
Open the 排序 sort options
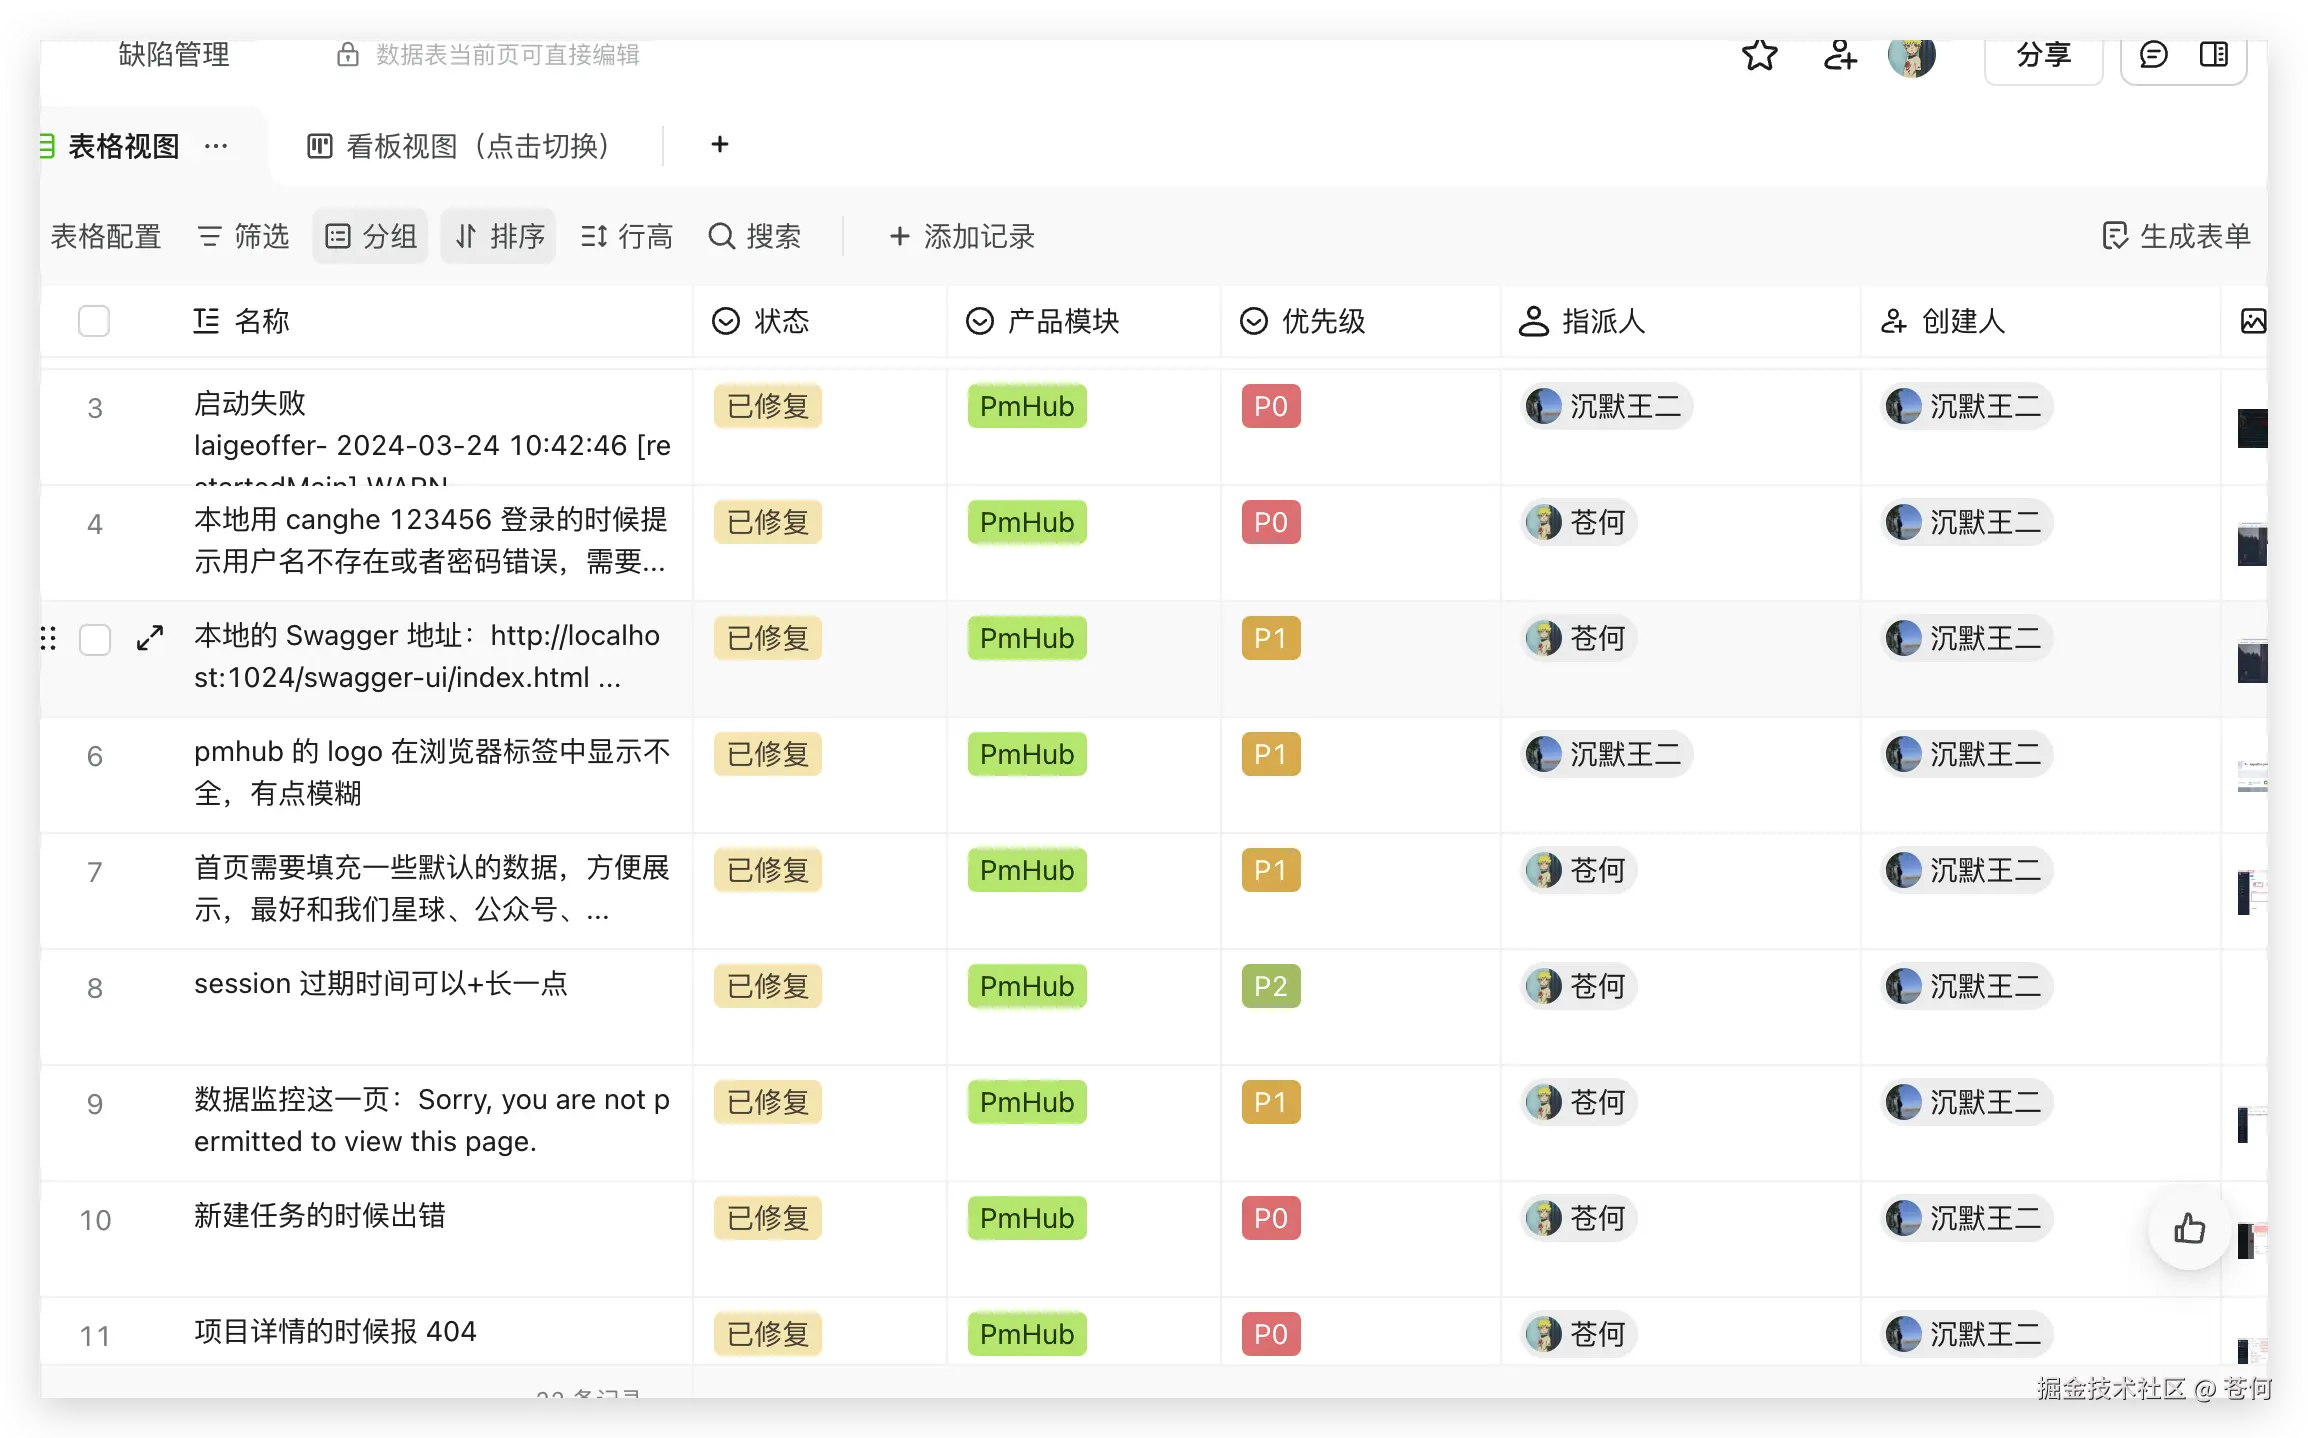499,236
